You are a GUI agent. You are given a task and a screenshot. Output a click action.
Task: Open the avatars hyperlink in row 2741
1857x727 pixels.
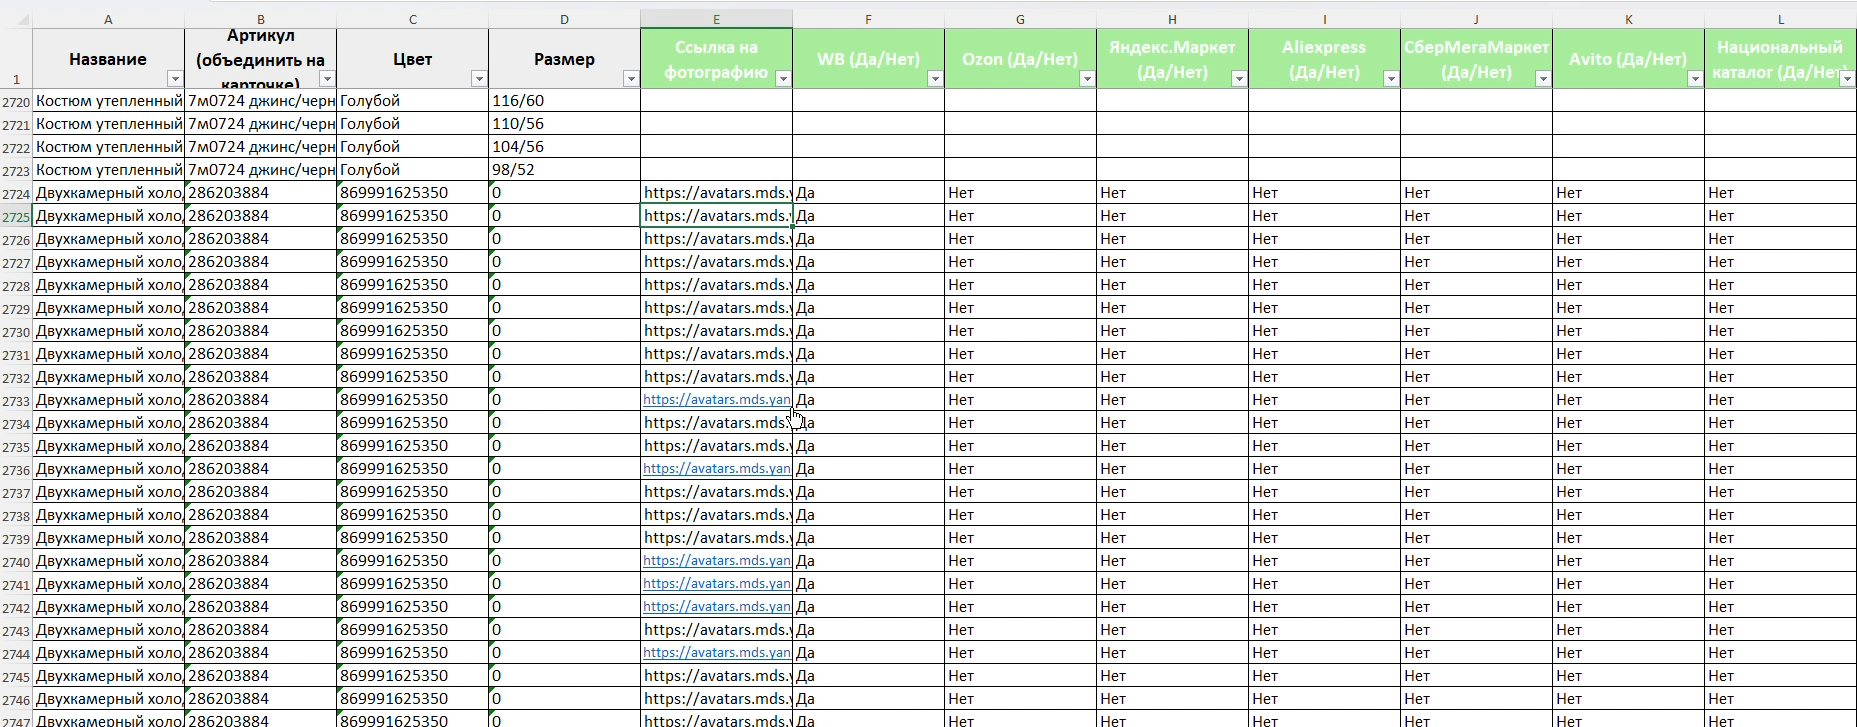pyautogui.click(x=716, y=584)
